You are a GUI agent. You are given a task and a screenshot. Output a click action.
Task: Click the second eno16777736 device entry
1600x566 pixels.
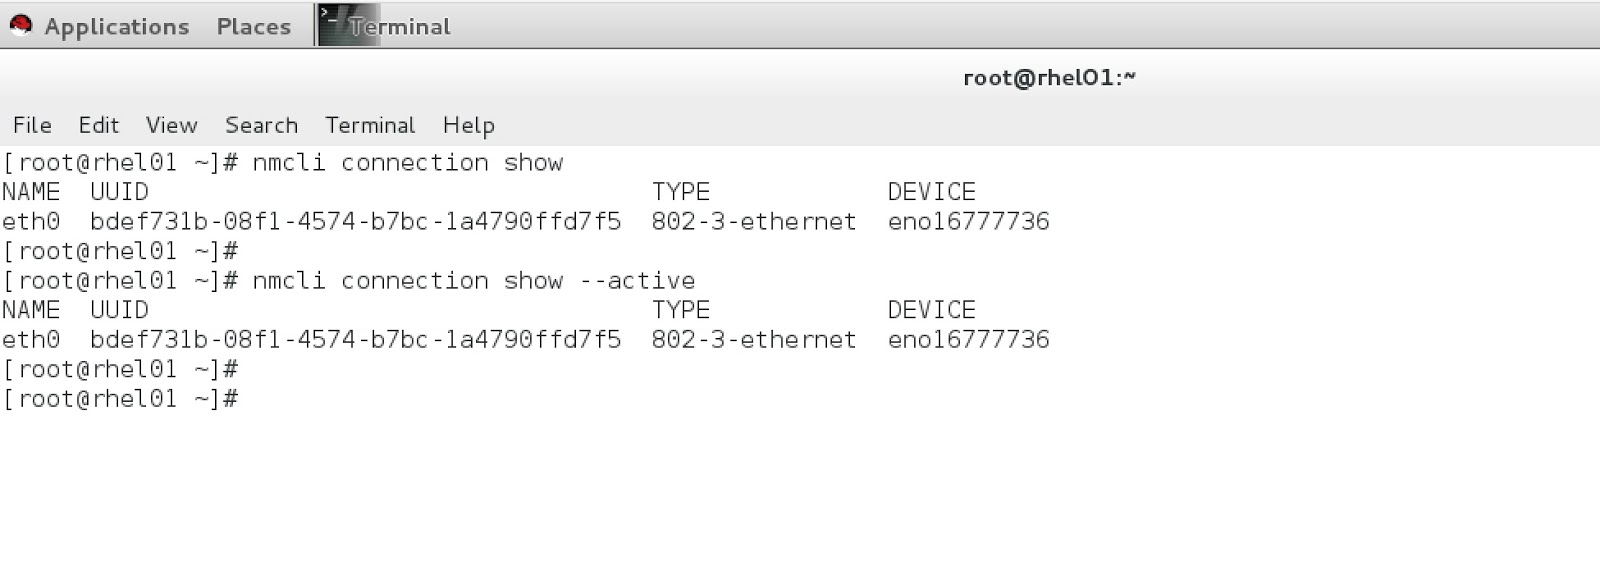click(x=968, y=340)
